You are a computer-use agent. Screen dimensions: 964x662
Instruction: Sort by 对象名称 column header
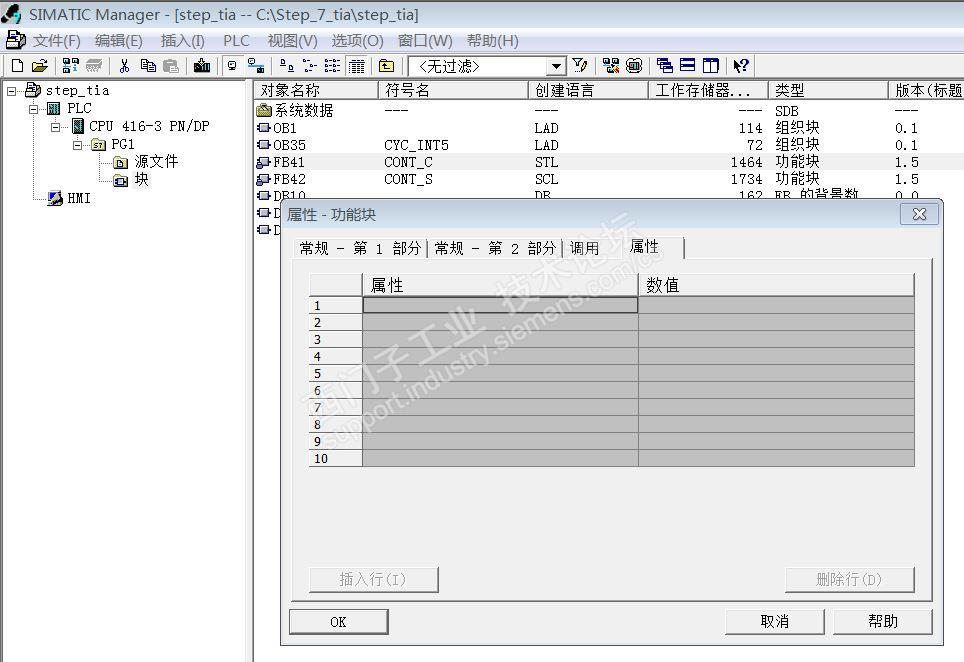click(316, 90)
